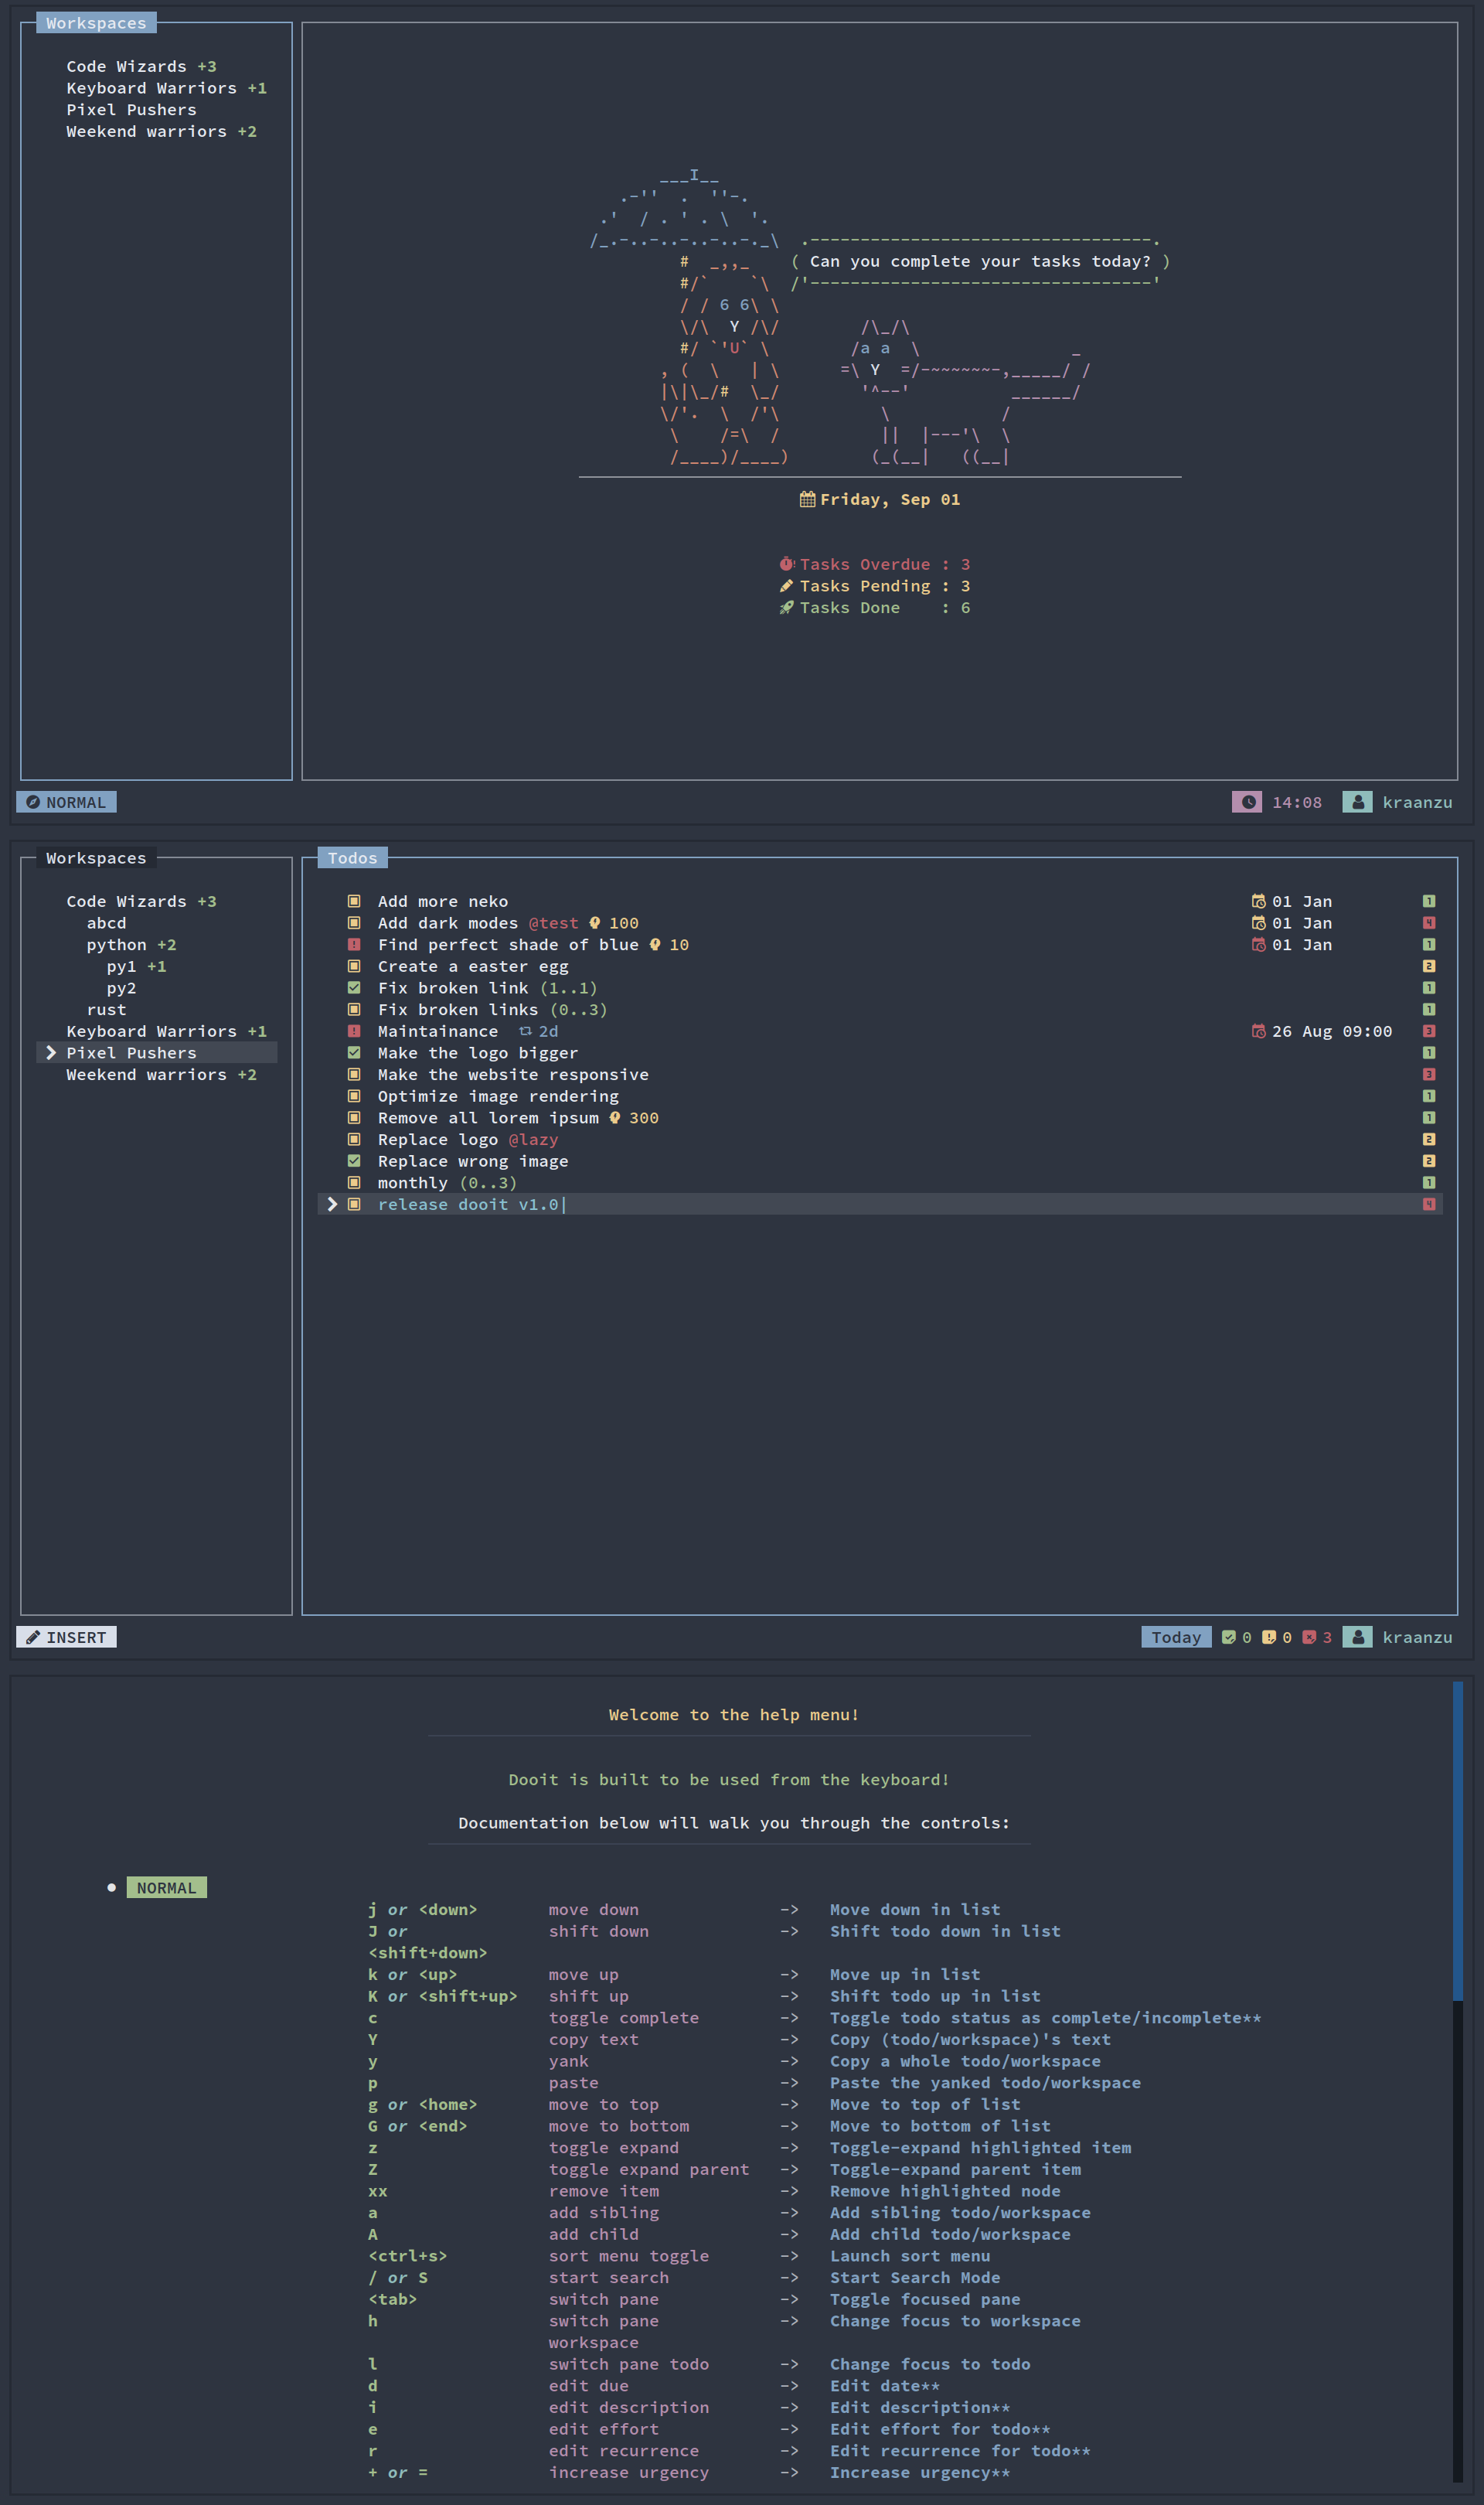Click the recurrence icon beside 2d on Maintainance
This screenshot has width=1484, height=2505.
(525, 1031)
